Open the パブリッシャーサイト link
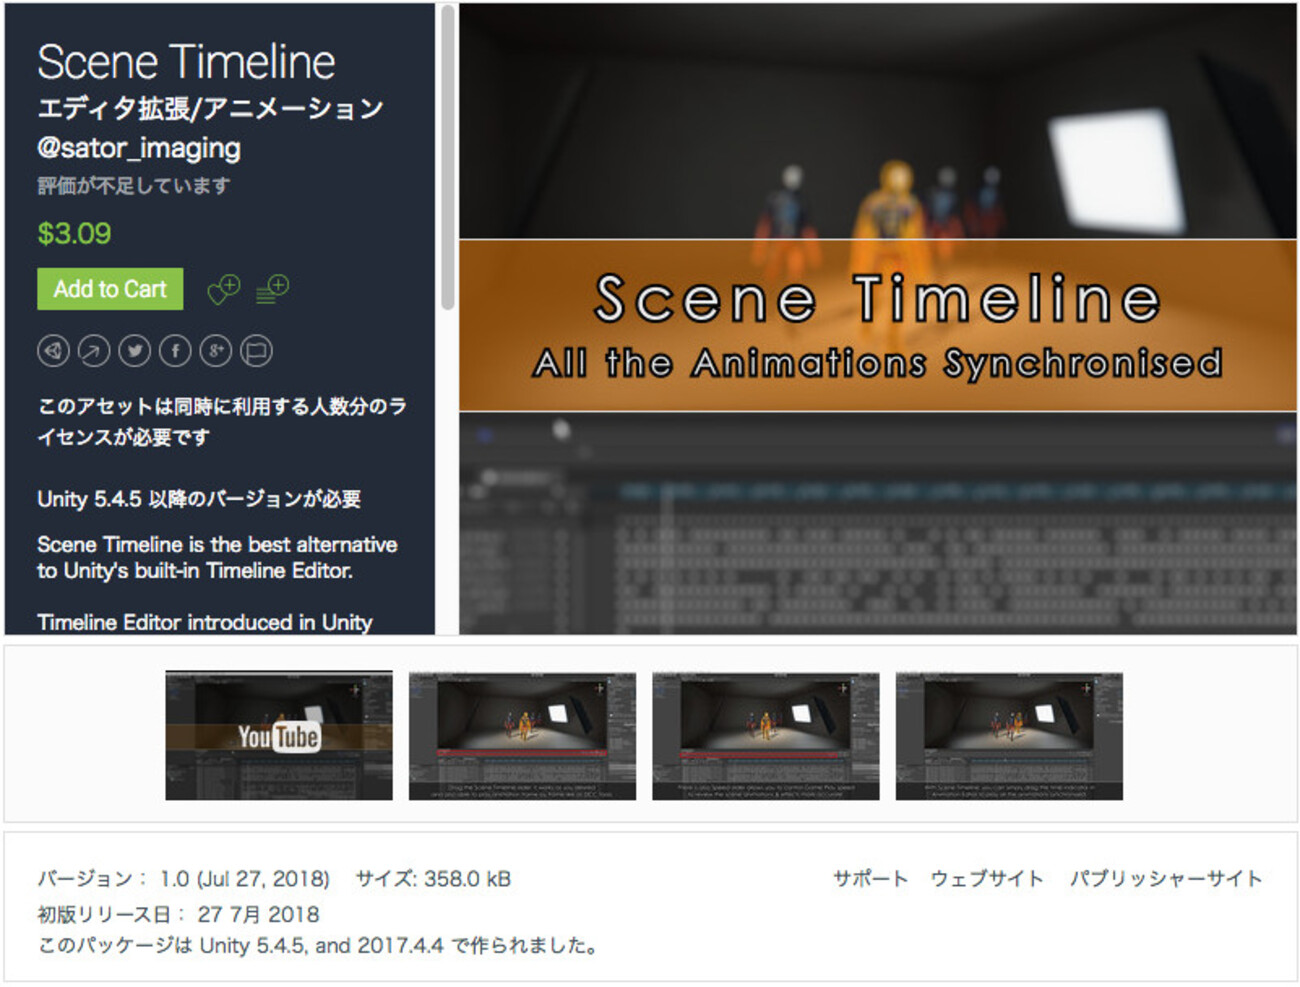 1166,878
